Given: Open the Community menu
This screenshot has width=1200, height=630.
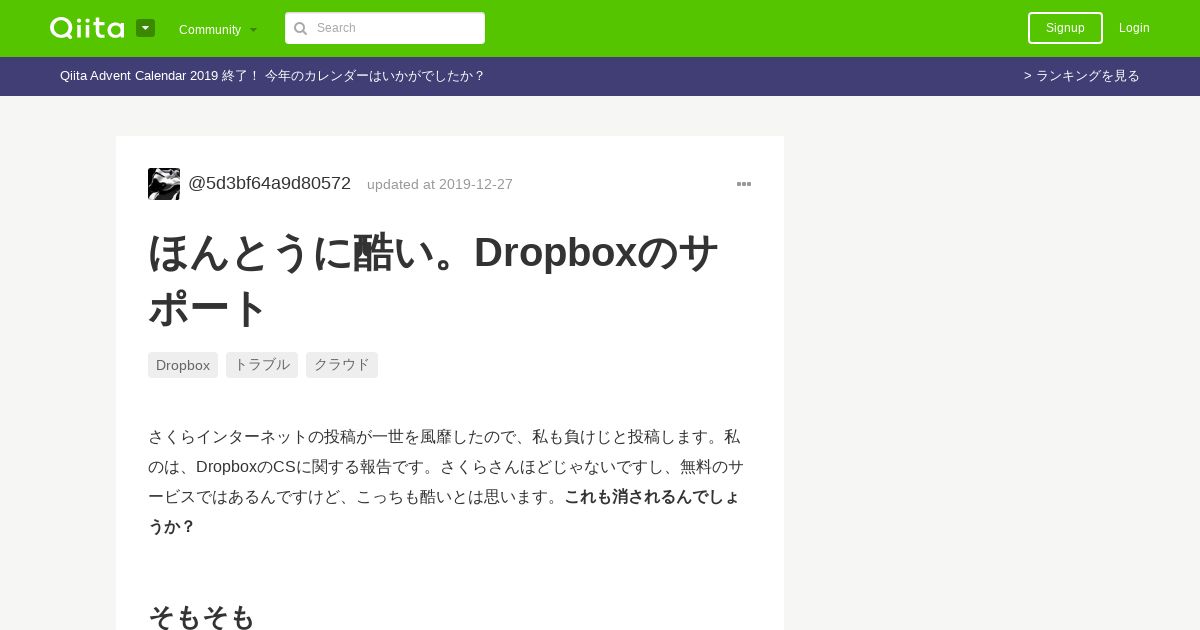Looking at the screenshot, I should [218, 29].
